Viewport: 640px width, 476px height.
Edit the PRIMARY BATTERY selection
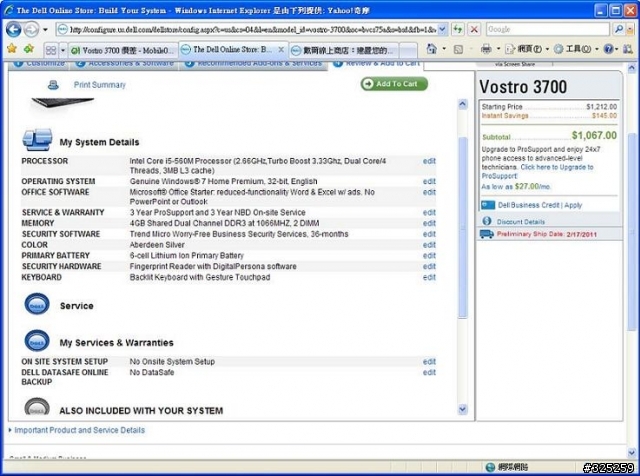[x=429, y=256]
